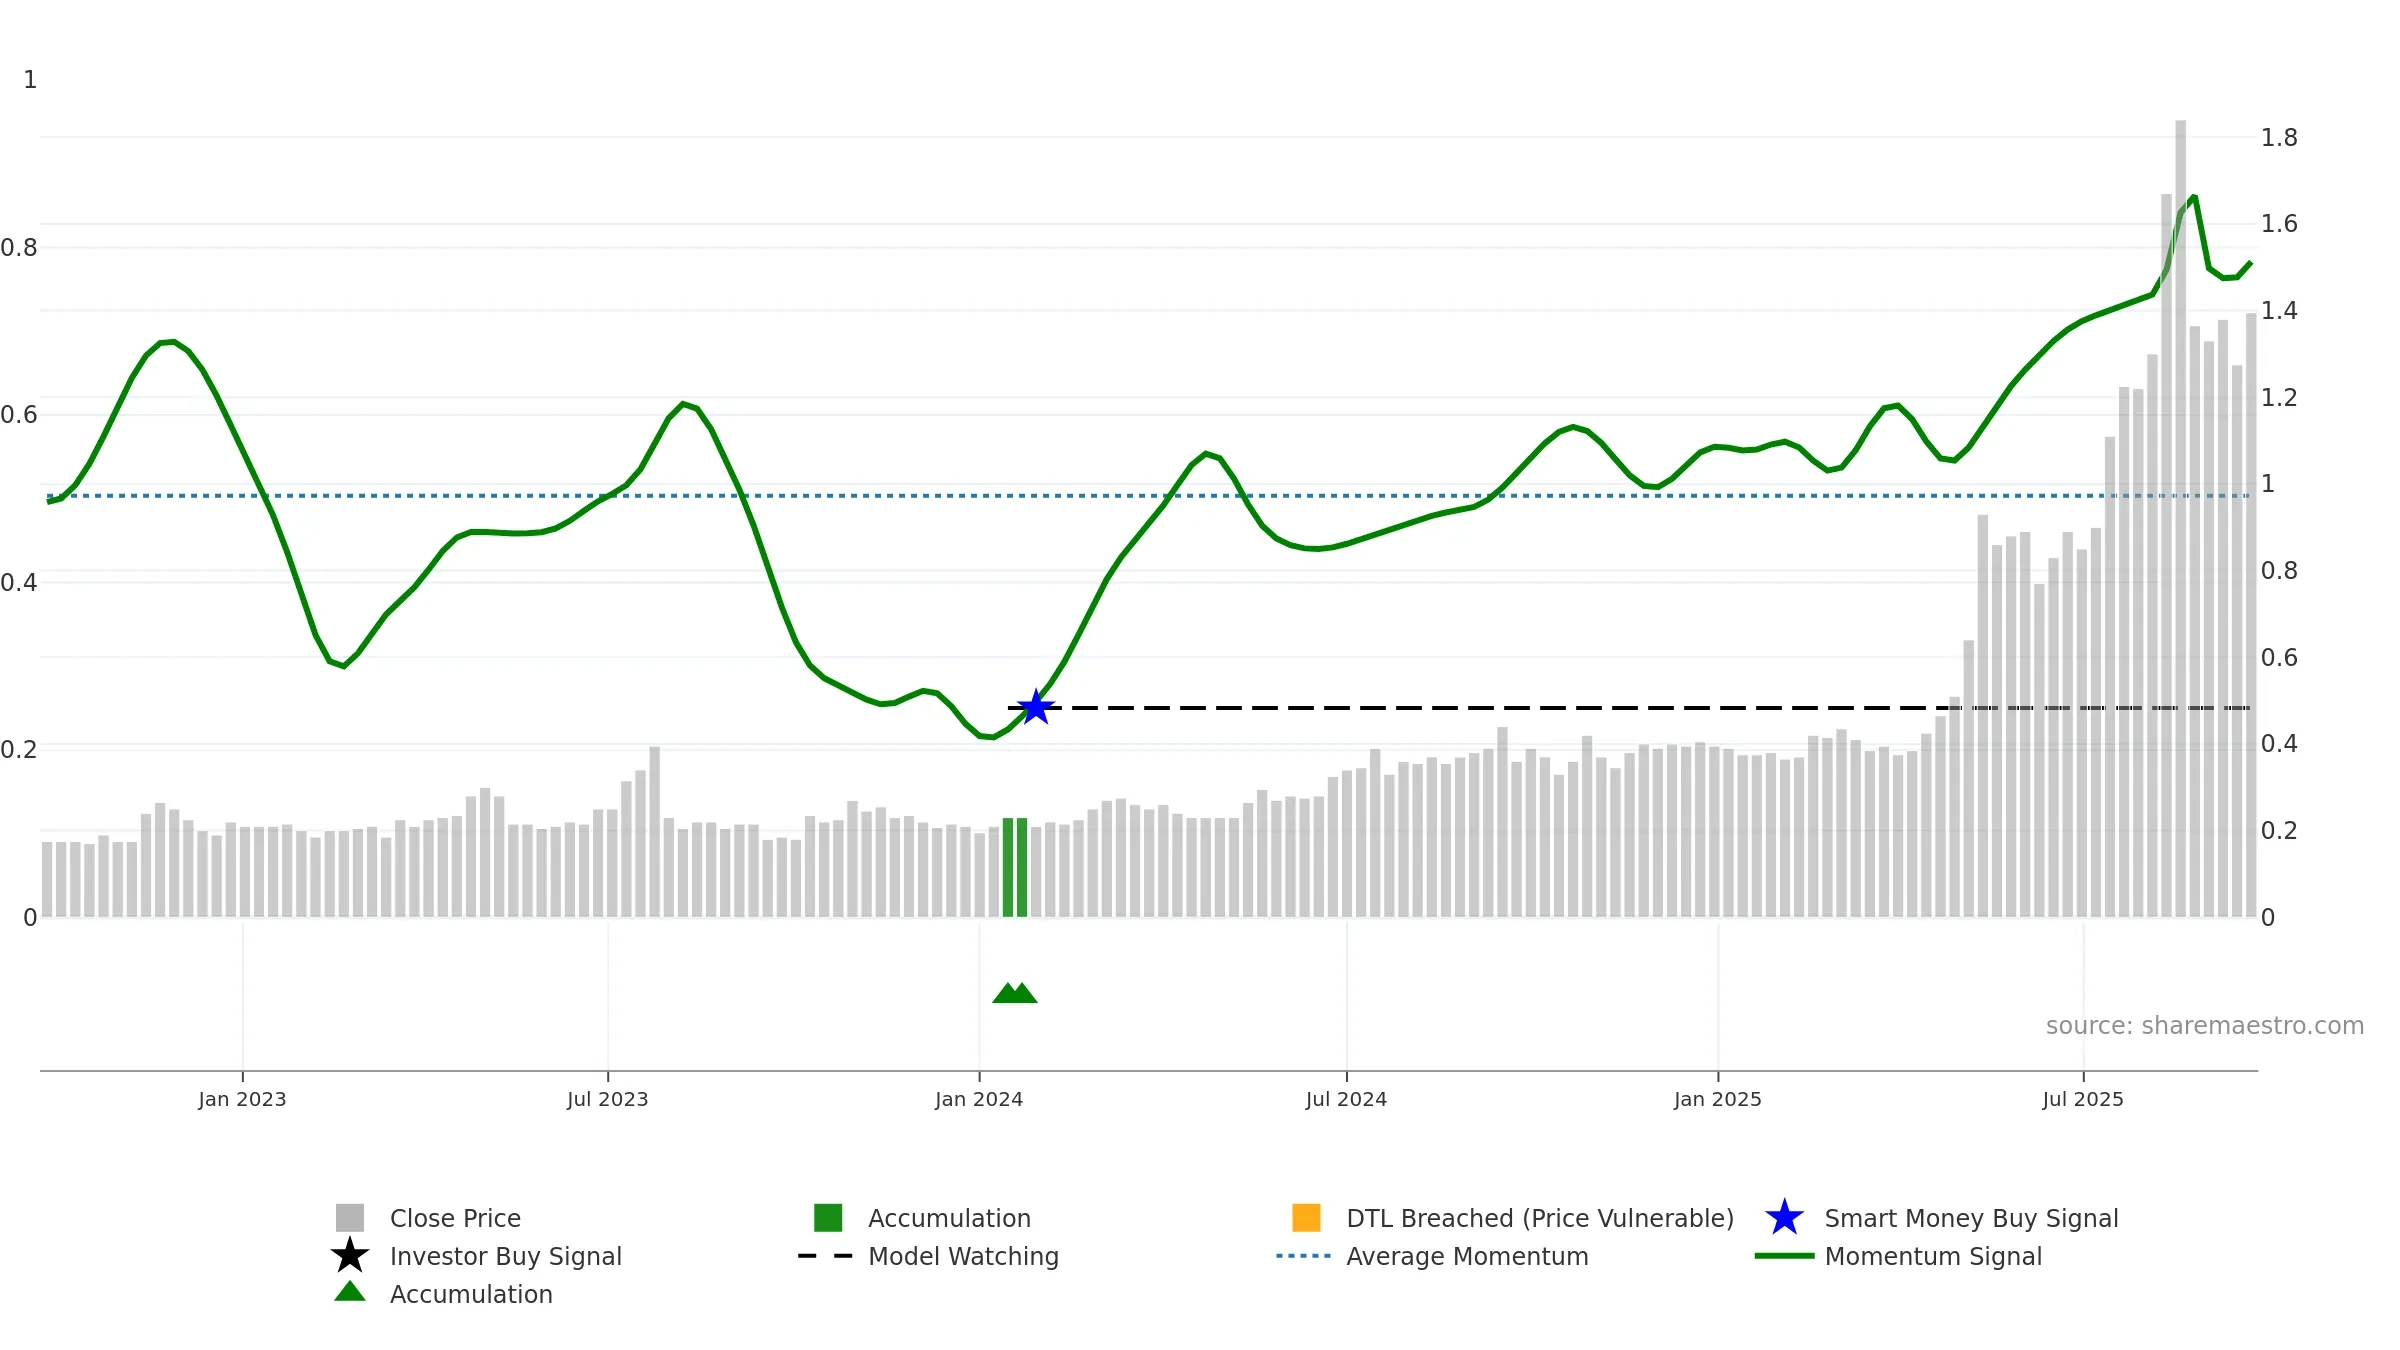Click the 'Jul 2024' axis label
2400x1350 pixels.
coord(1346,1099)
